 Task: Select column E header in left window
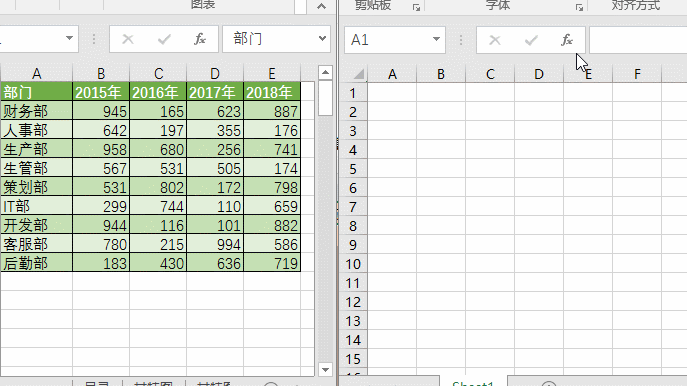coord(272,73)
